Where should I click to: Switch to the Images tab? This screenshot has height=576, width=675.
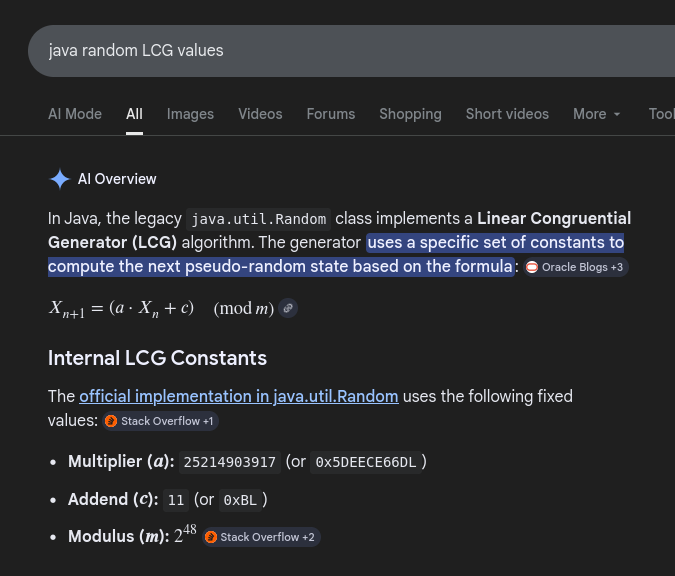coord(190,114)
